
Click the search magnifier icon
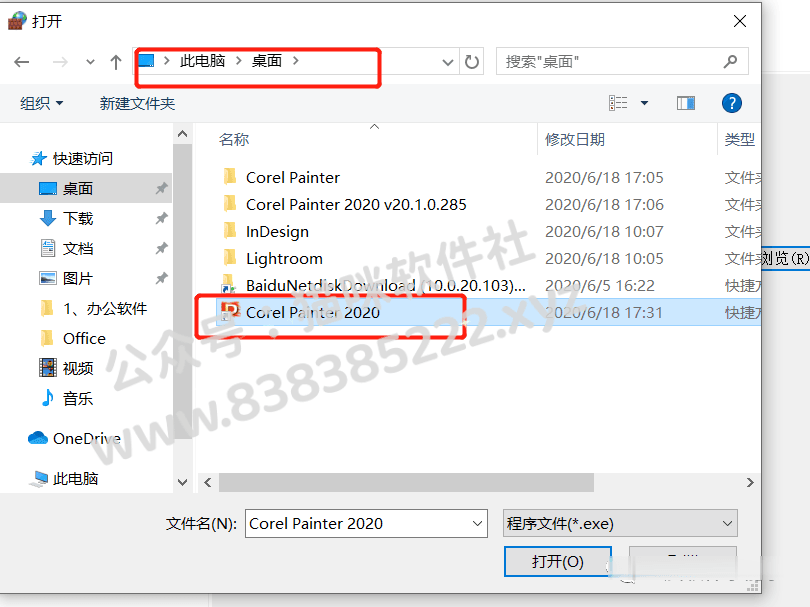(730, 62)
